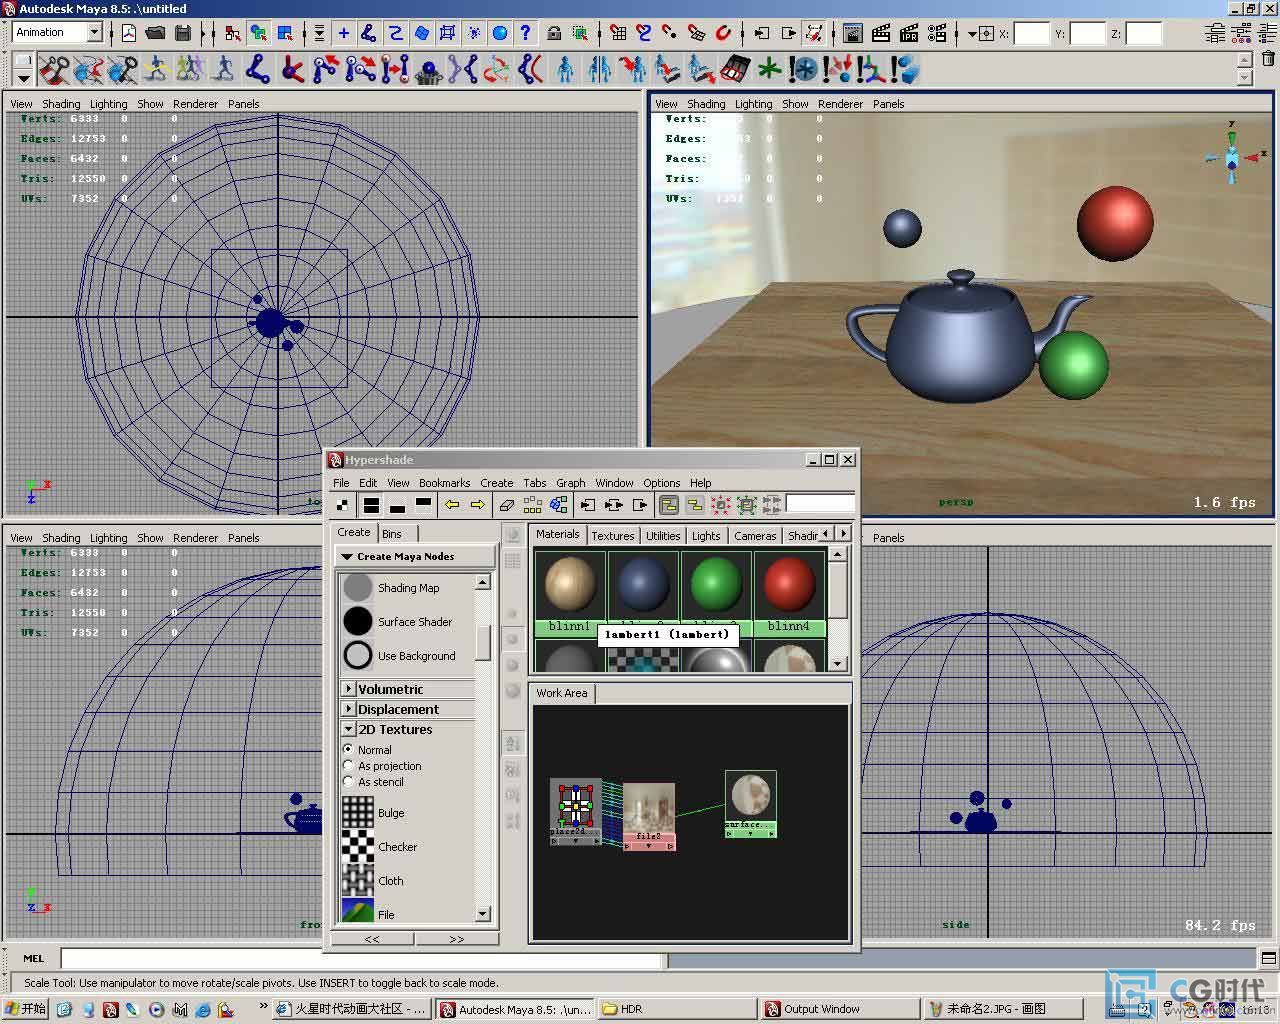Expand the Volumetric node section
This screenshot has width=1280, height=1024.
(348, 688)
